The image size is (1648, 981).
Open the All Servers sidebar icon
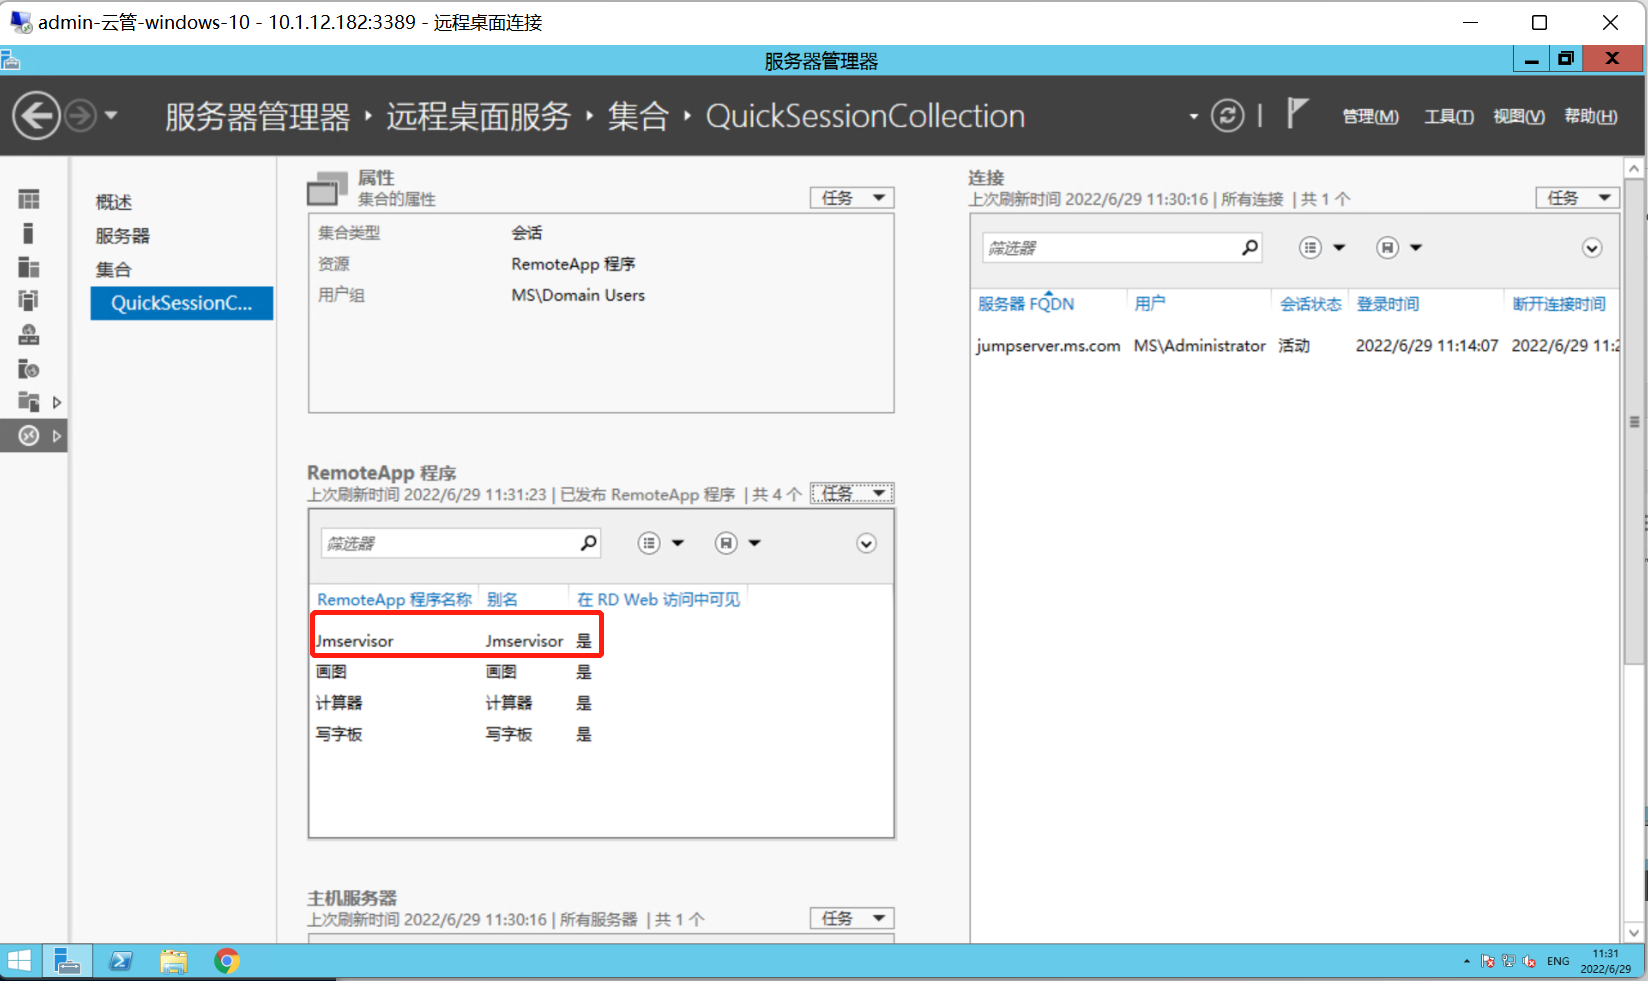click(x=28, y=267)
